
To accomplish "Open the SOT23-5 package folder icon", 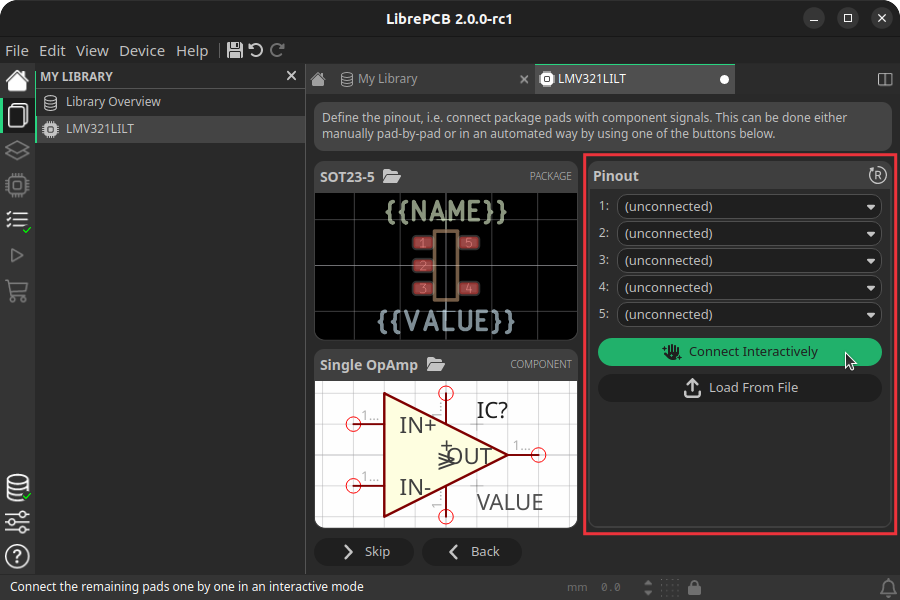I will (x=392, y=175).
